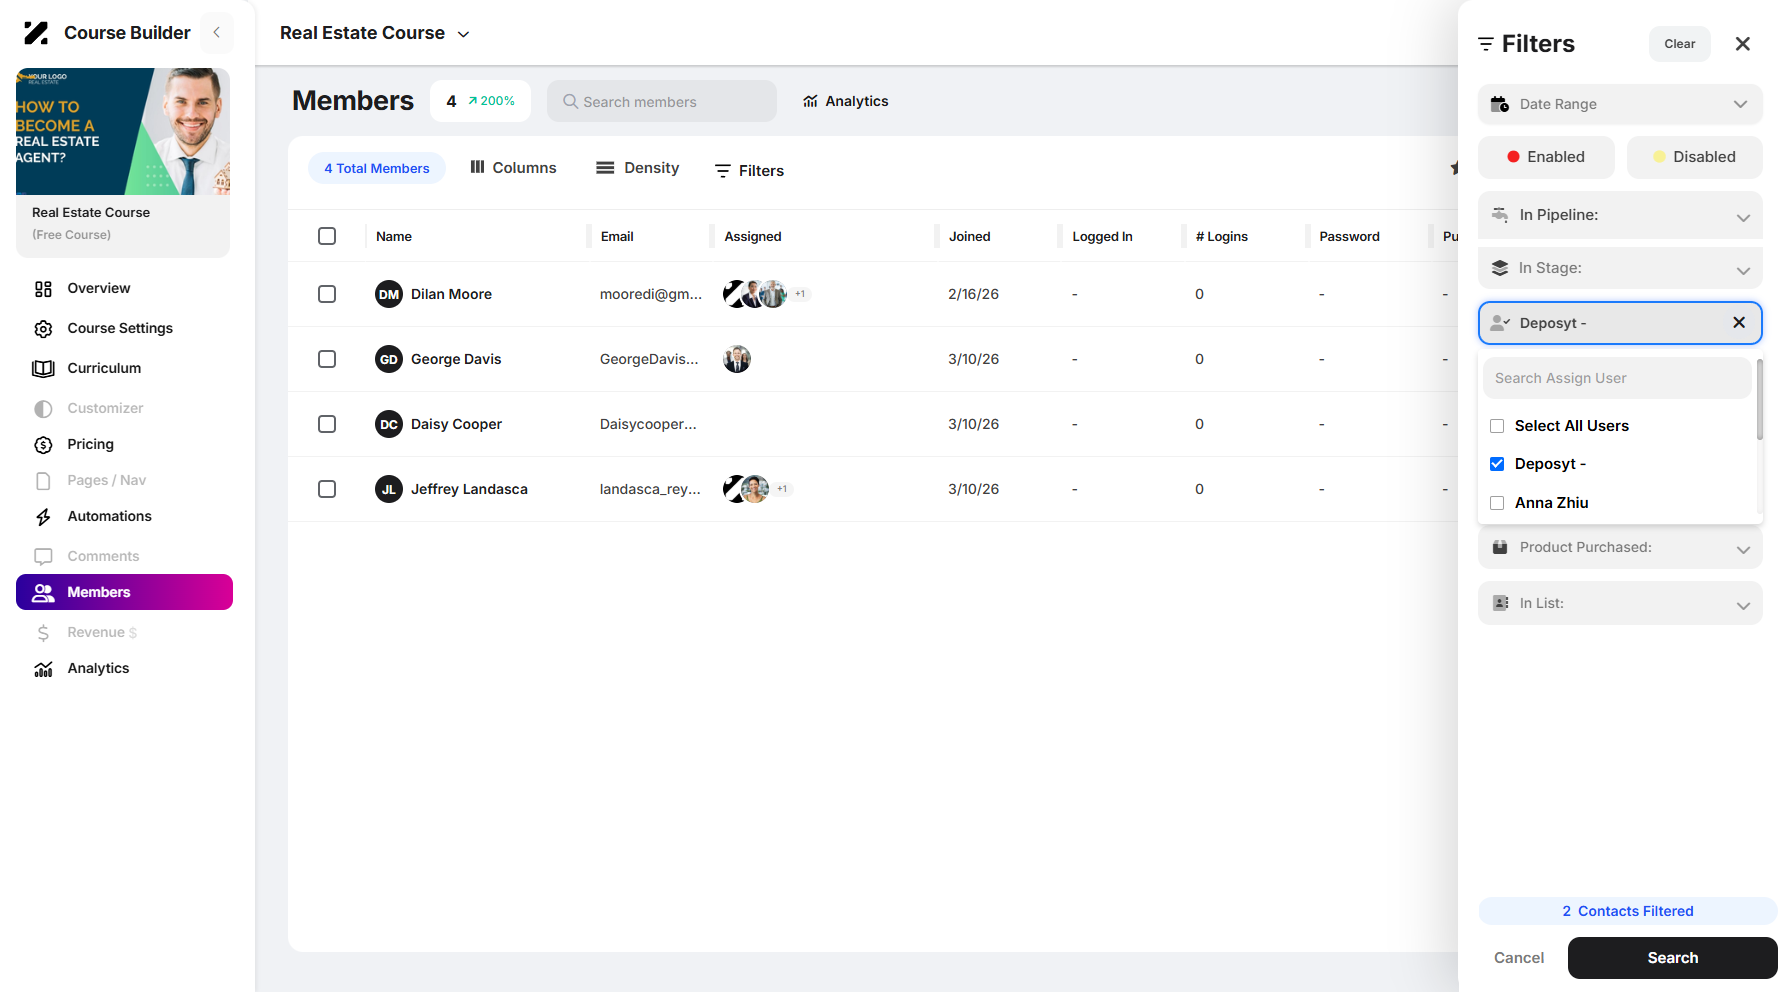Screen dimensions: 1783x992
Task: Select the Jeffrey Landasca row checkbox
Action: click(x=327, y=489)
